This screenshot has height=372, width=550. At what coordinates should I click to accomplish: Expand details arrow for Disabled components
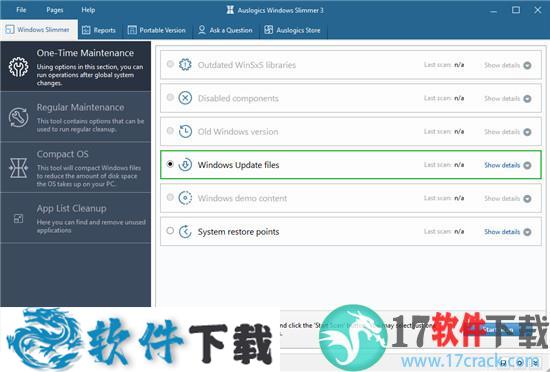coord(527,99)
